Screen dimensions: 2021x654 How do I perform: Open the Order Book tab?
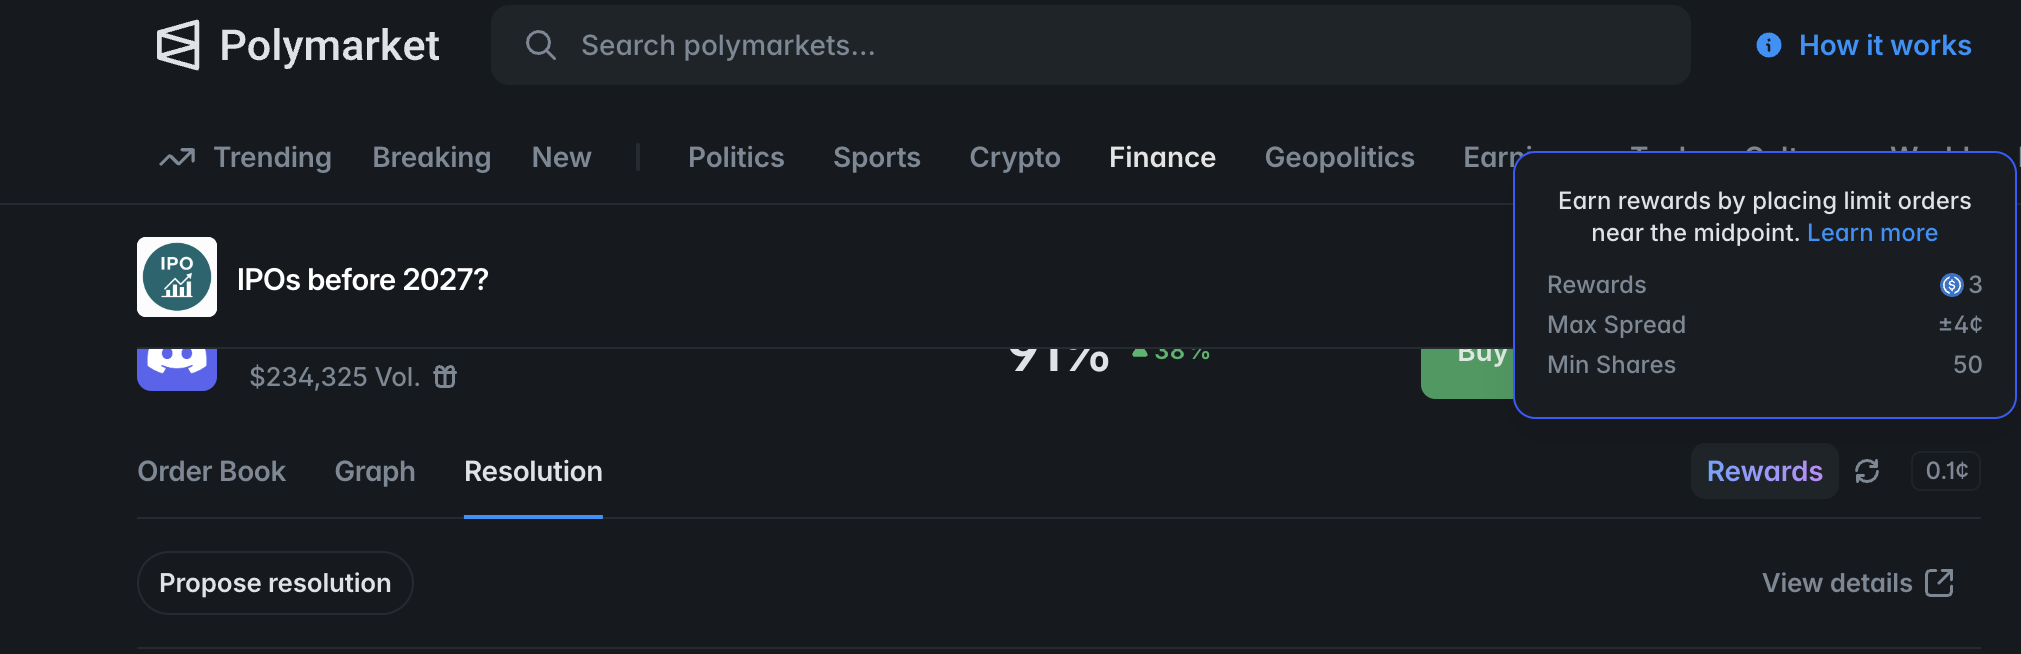pos(210,470)
